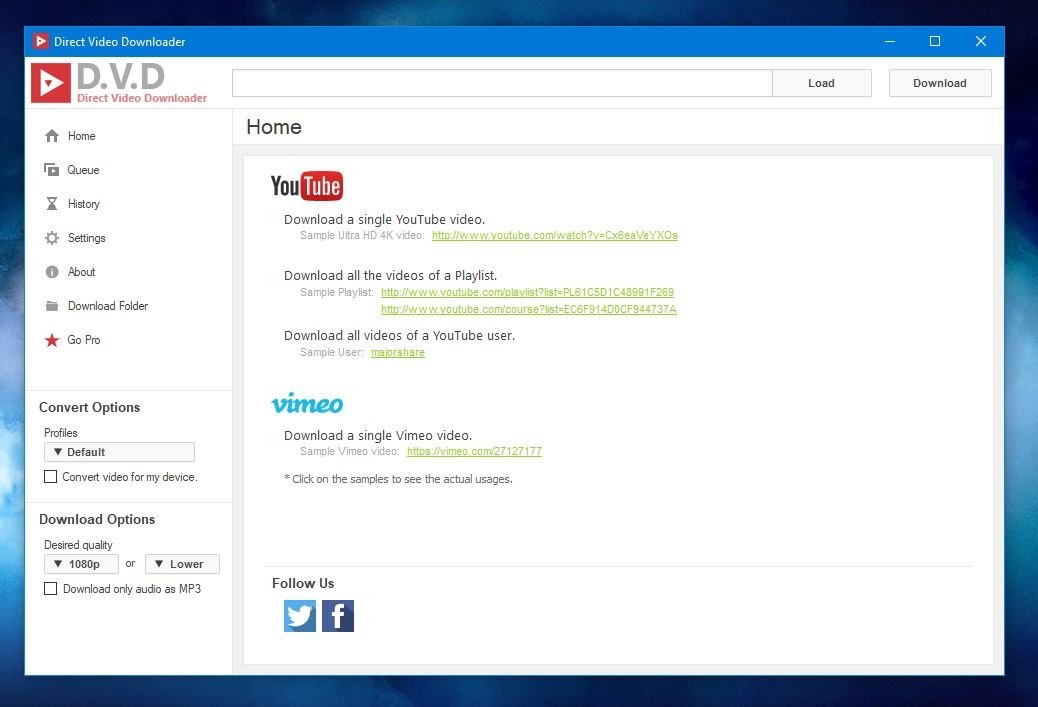Open the About menu label
This screenshot has width=1038, height=707.
81,272
